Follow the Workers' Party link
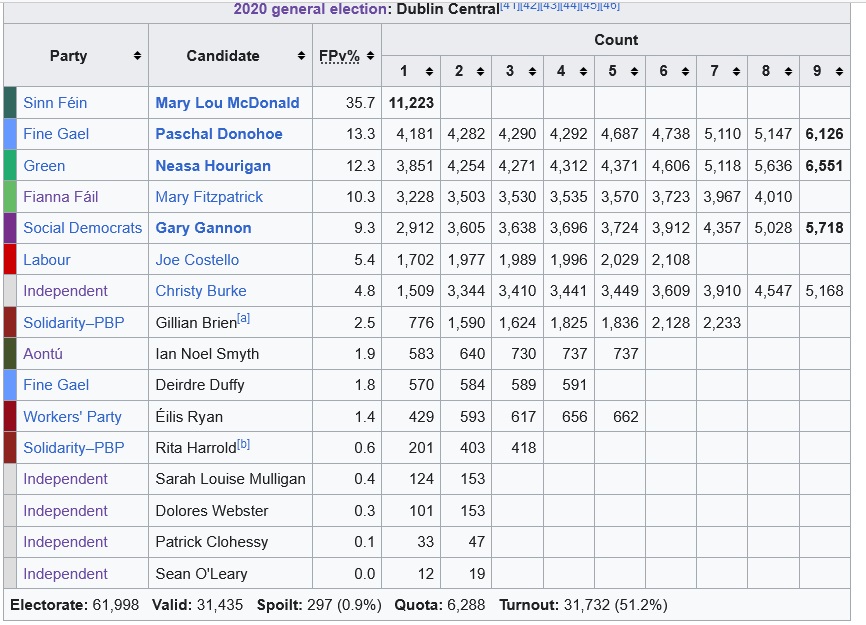866x625 pixels. point(72,416)
